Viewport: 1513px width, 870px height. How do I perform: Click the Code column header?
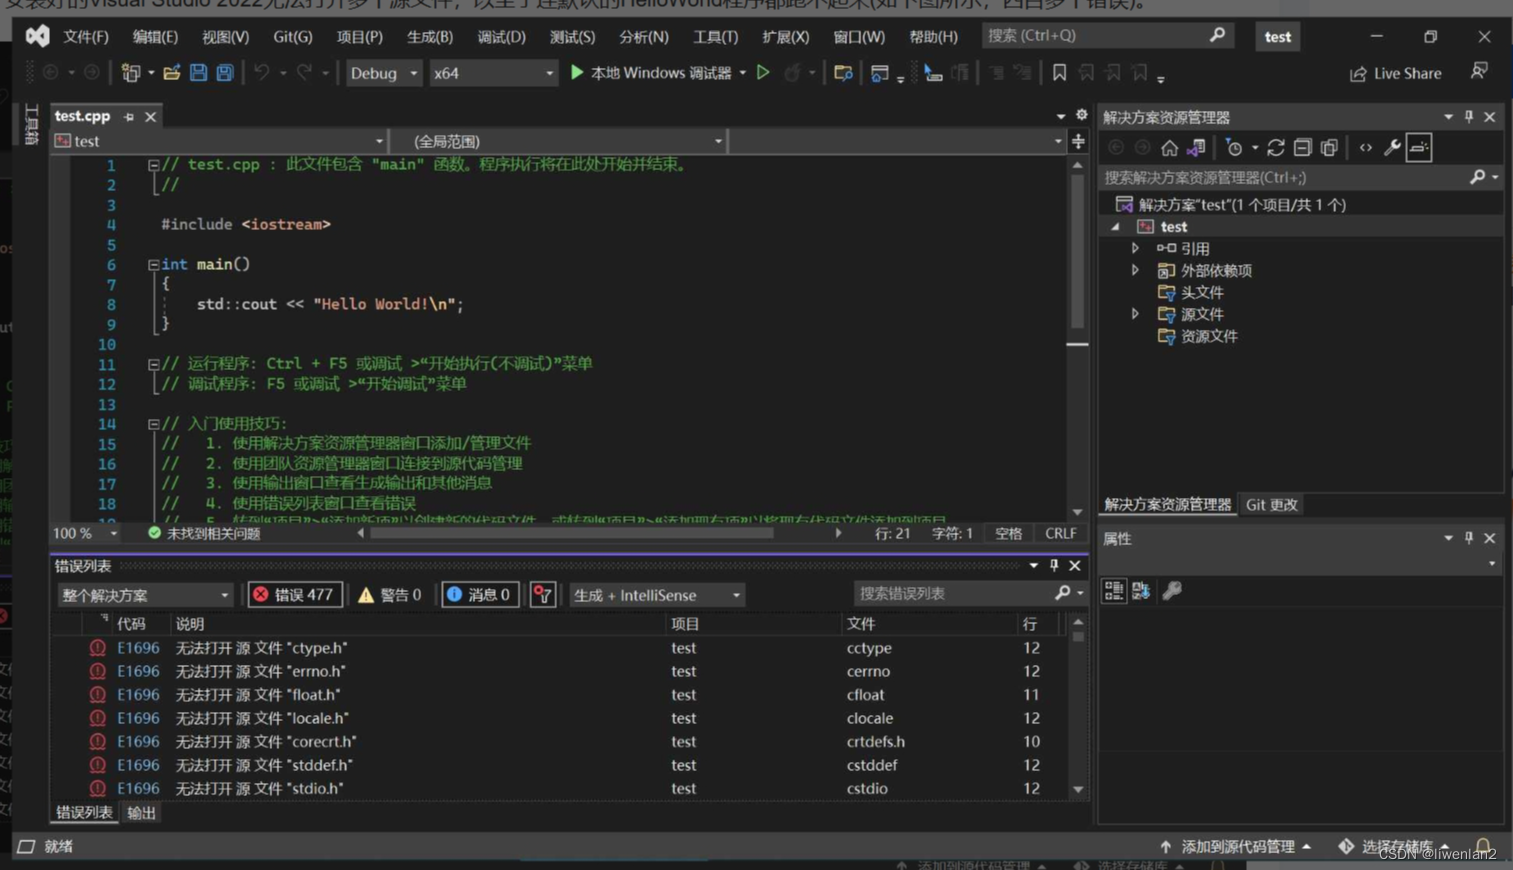[x=131, y=624]
